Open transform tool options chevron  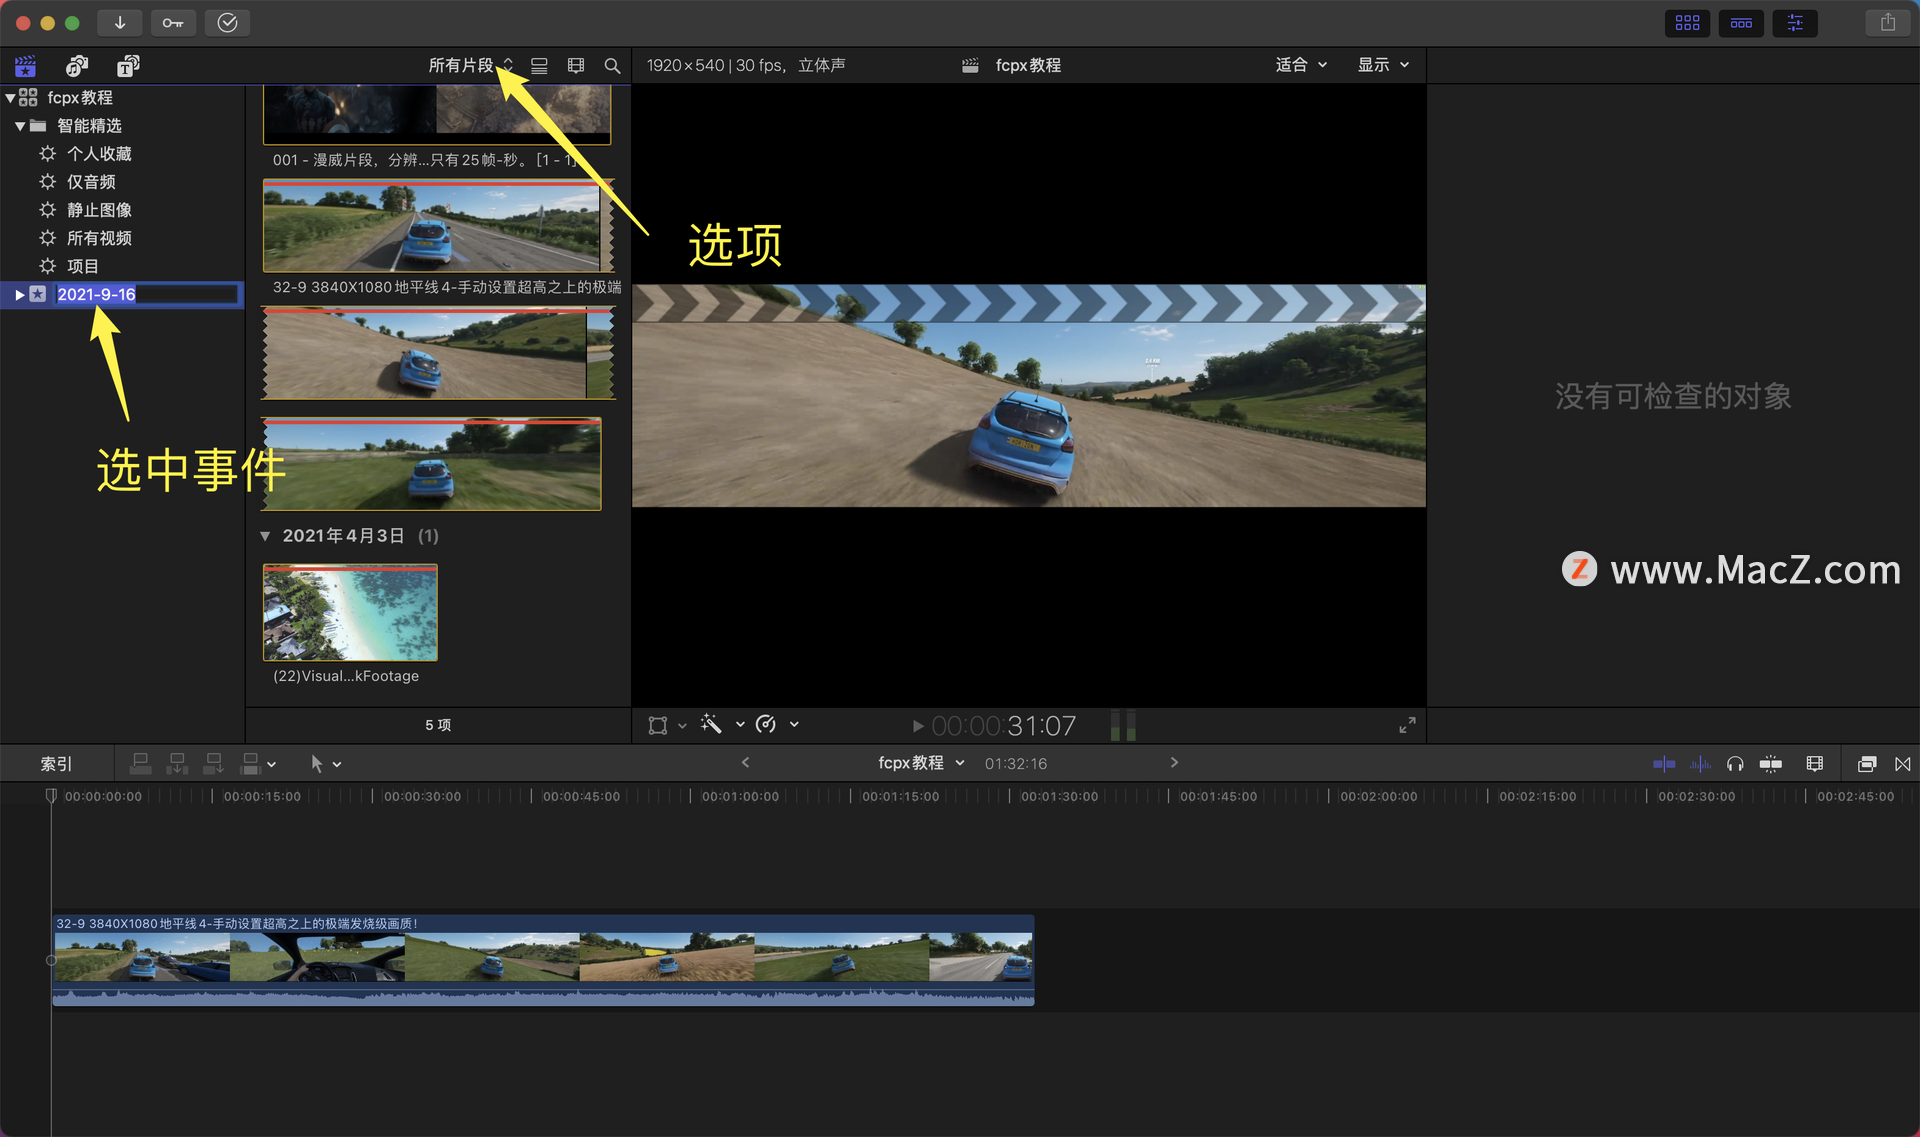682,725
